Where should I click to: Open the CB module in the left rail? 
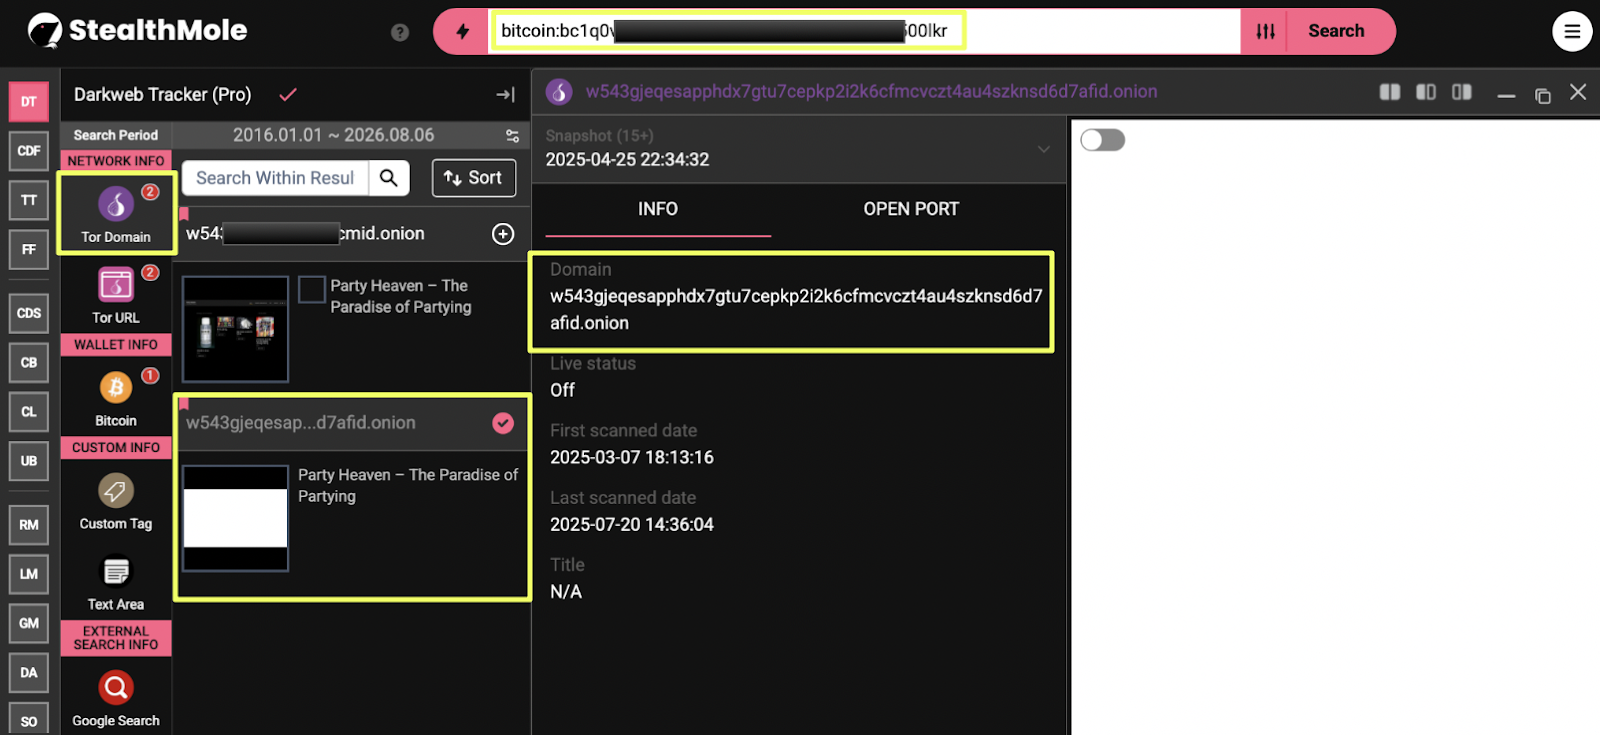pyautogui.click(x=29, y=362)
